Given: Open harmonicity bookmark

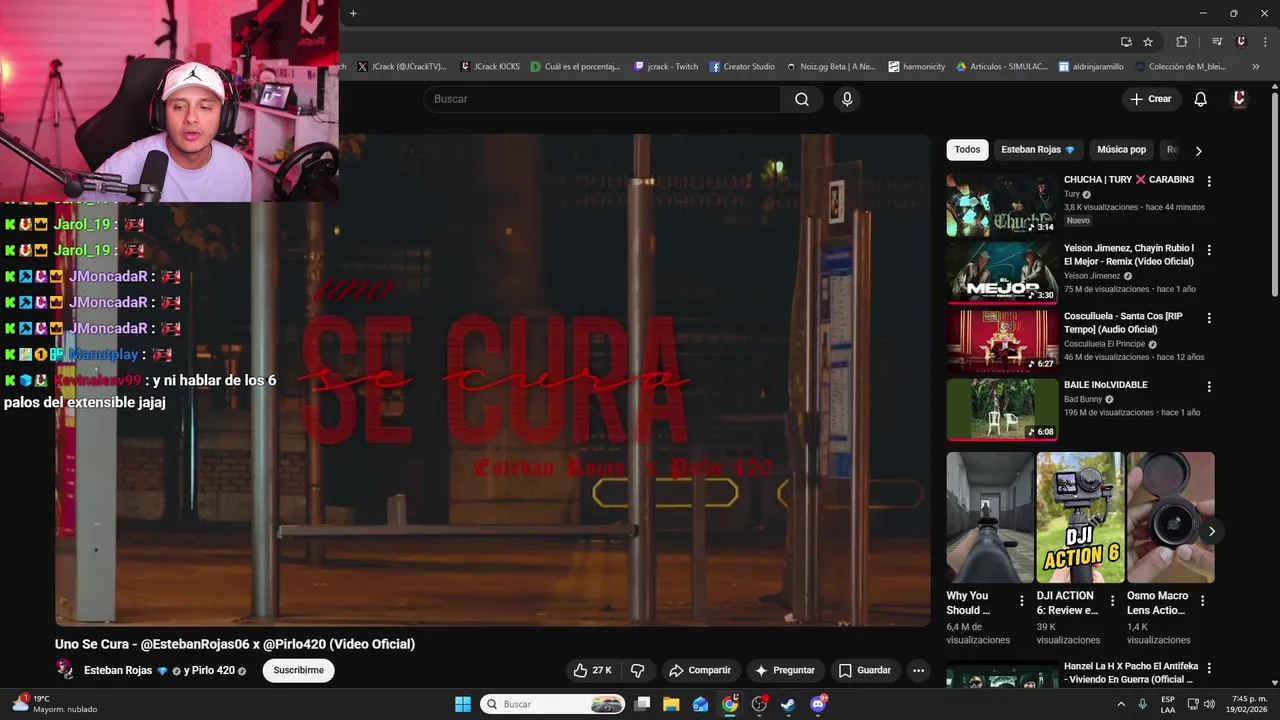Looking at the screenshot, I should [917, 67].
